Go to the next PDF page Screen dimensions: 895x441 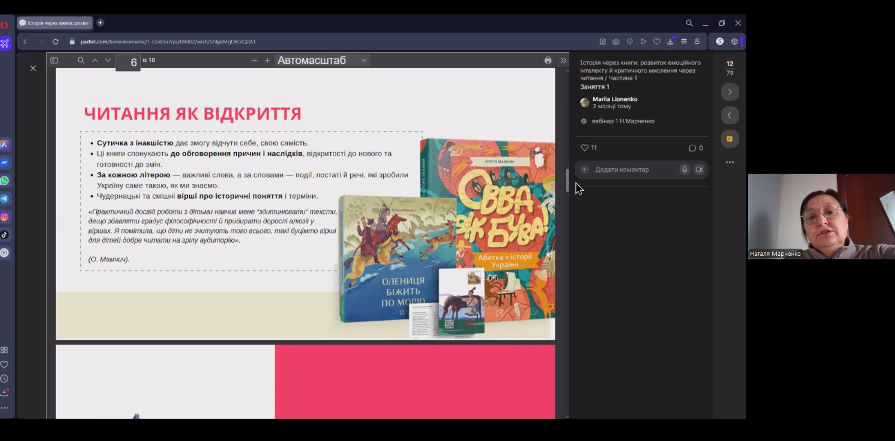(108, 61)
